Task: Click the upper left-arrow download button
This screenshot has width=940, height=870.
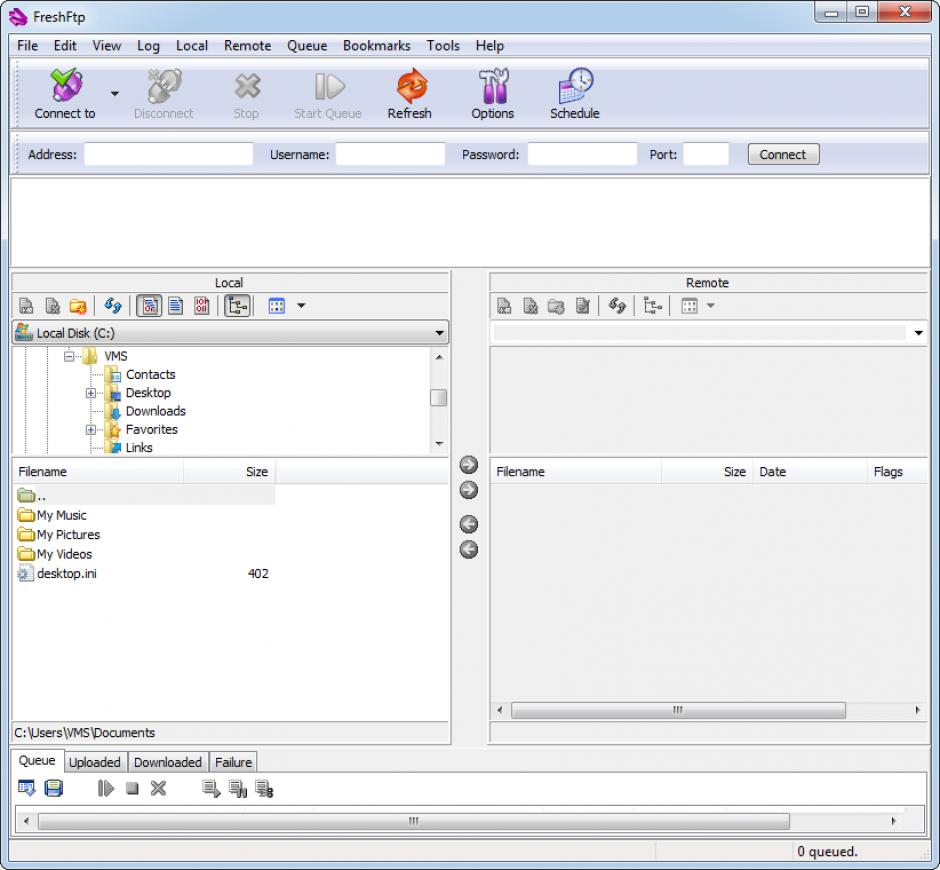Action: tap(469, 524)
